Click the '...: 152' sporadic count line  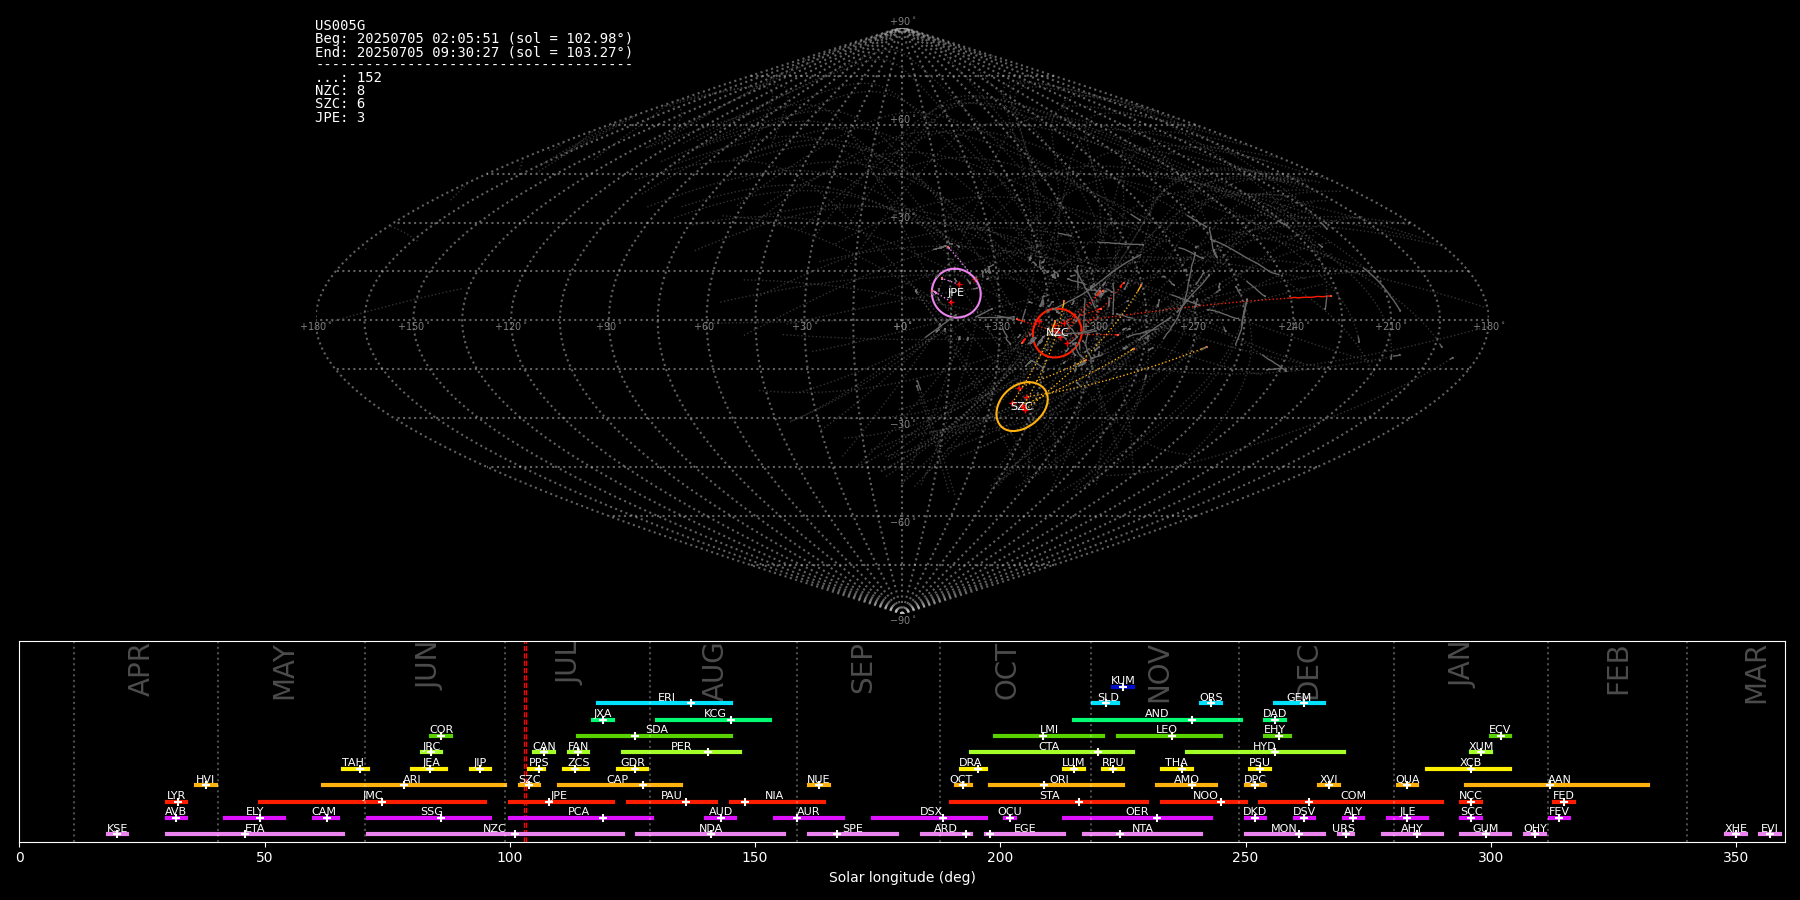click(348, 78)
